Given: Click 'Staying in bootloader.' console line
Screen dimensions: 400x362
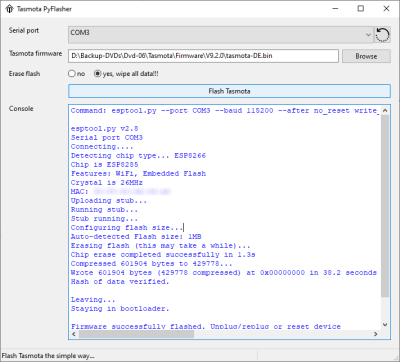Looking at the screenshot, I should (120, 309).
